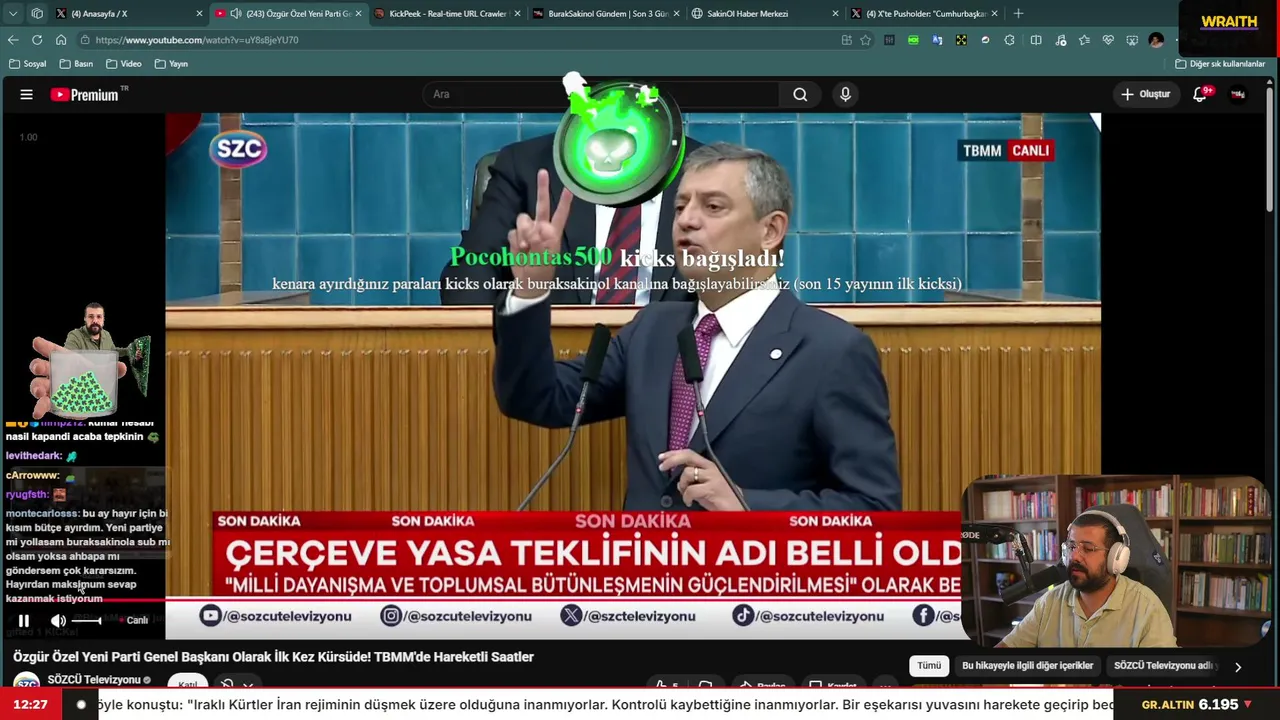
Task: Click the streamer webcam overlay
Action: coord(1114,560)
